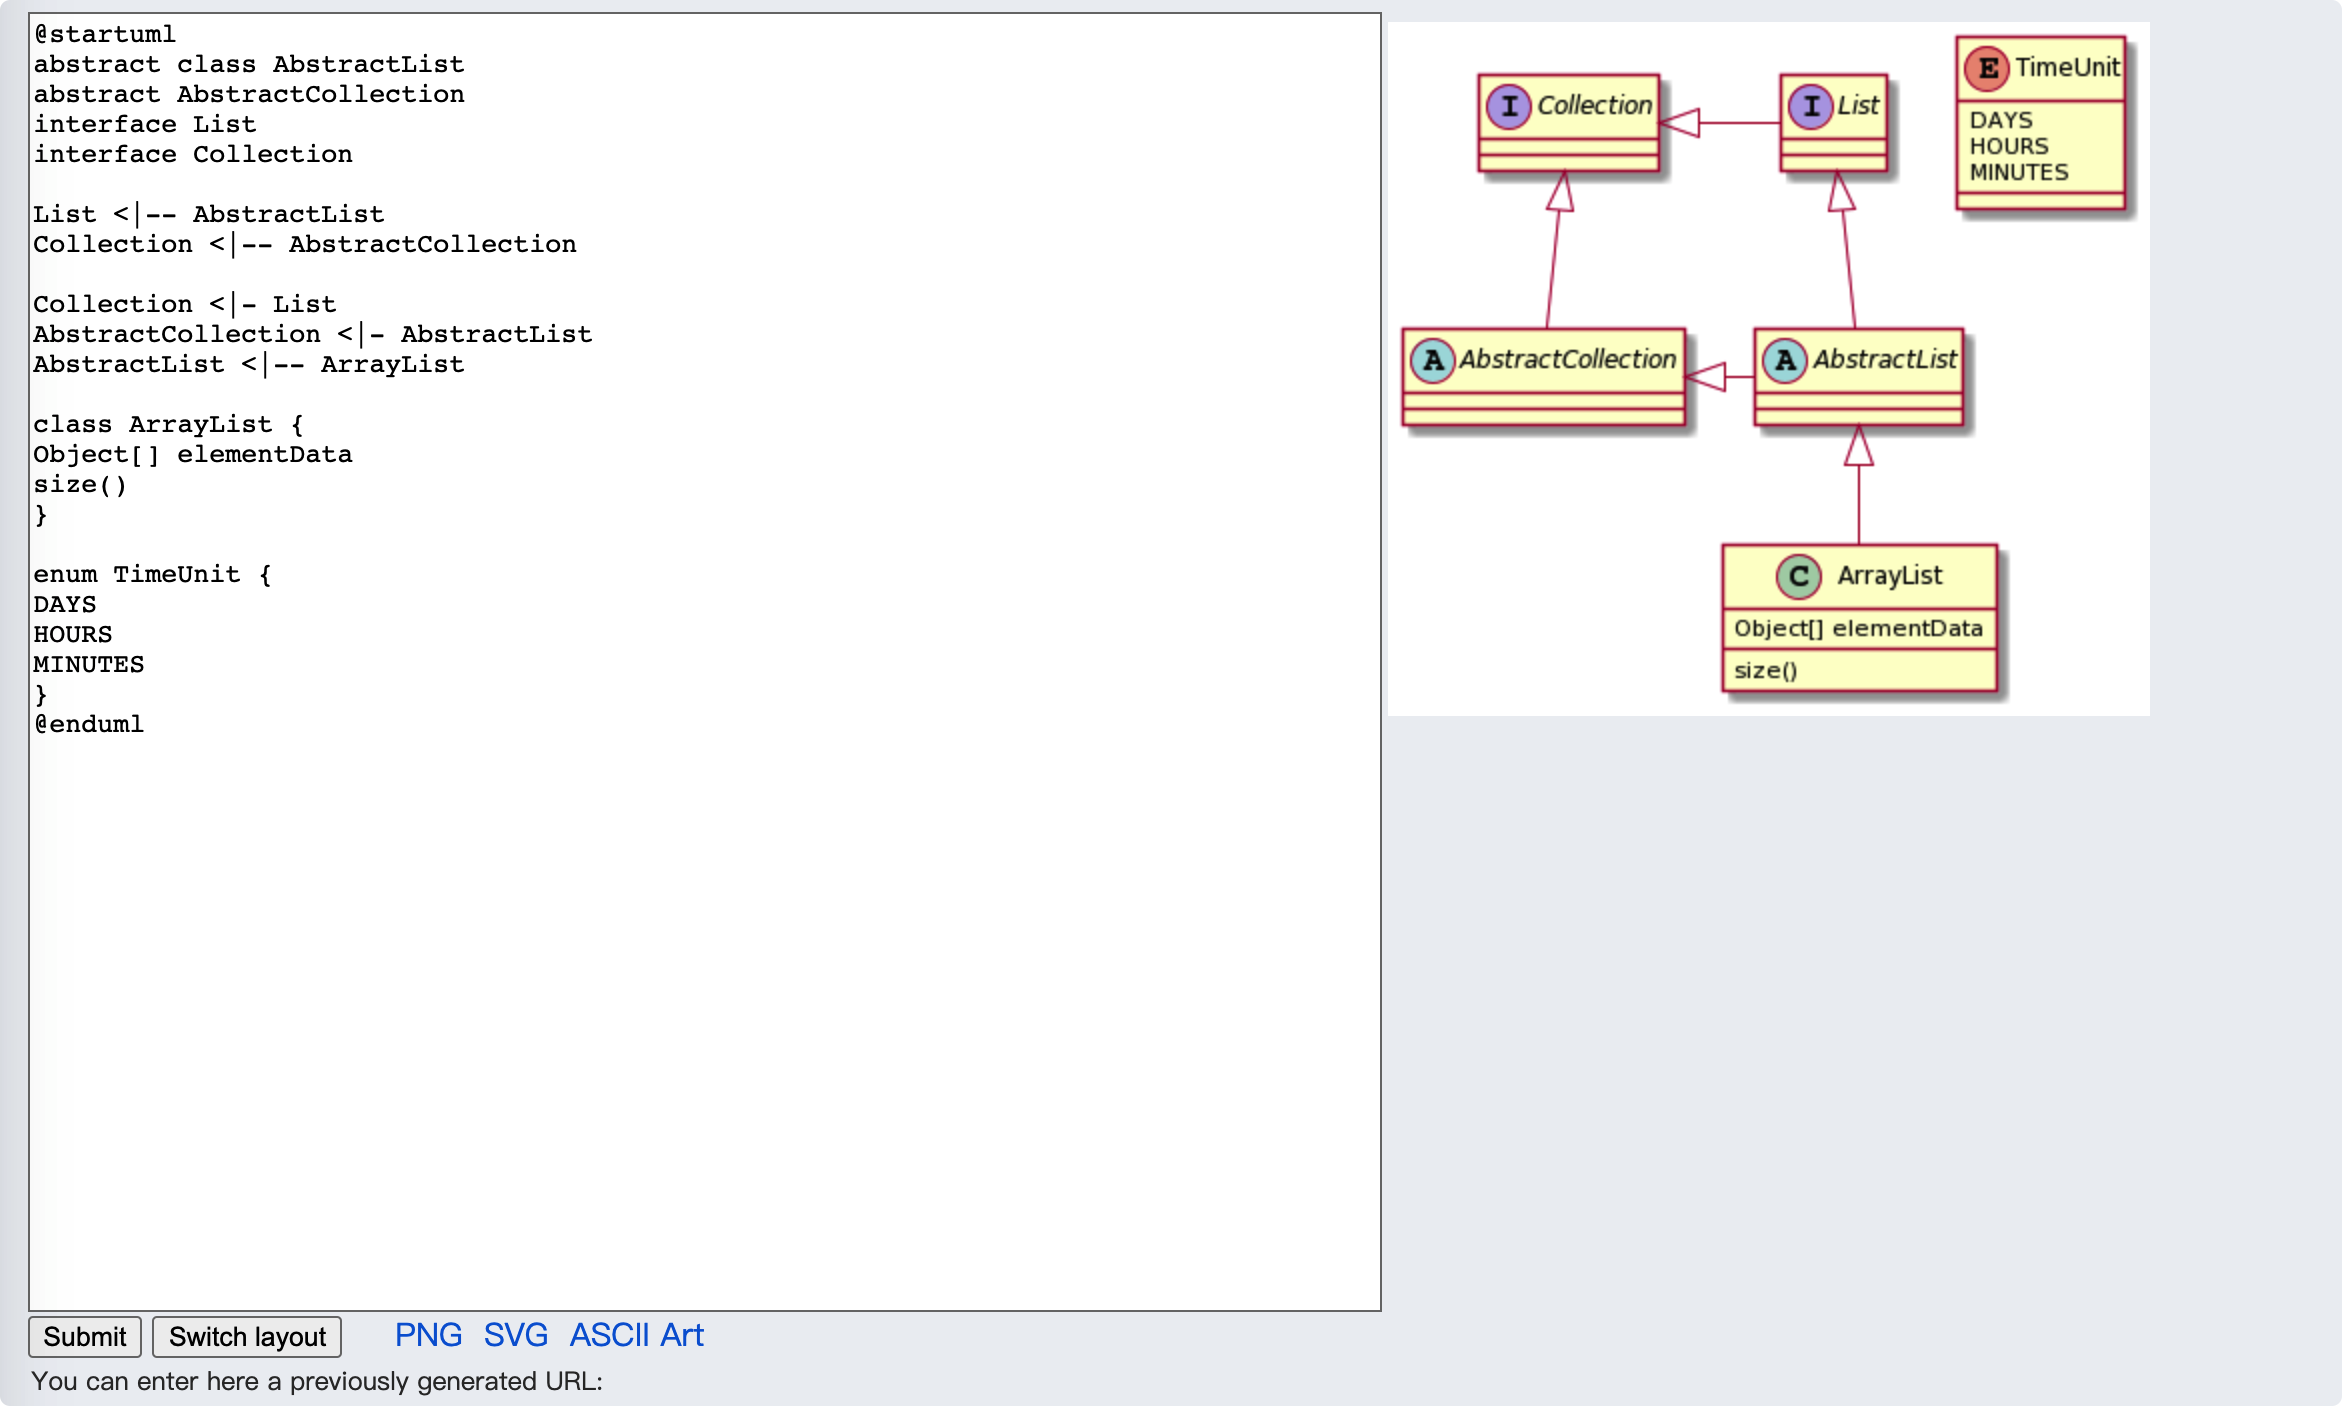This screenshot has width=2342, height=1406.
Task: Open the ASCII Art link
Action: pos(636,1335)
